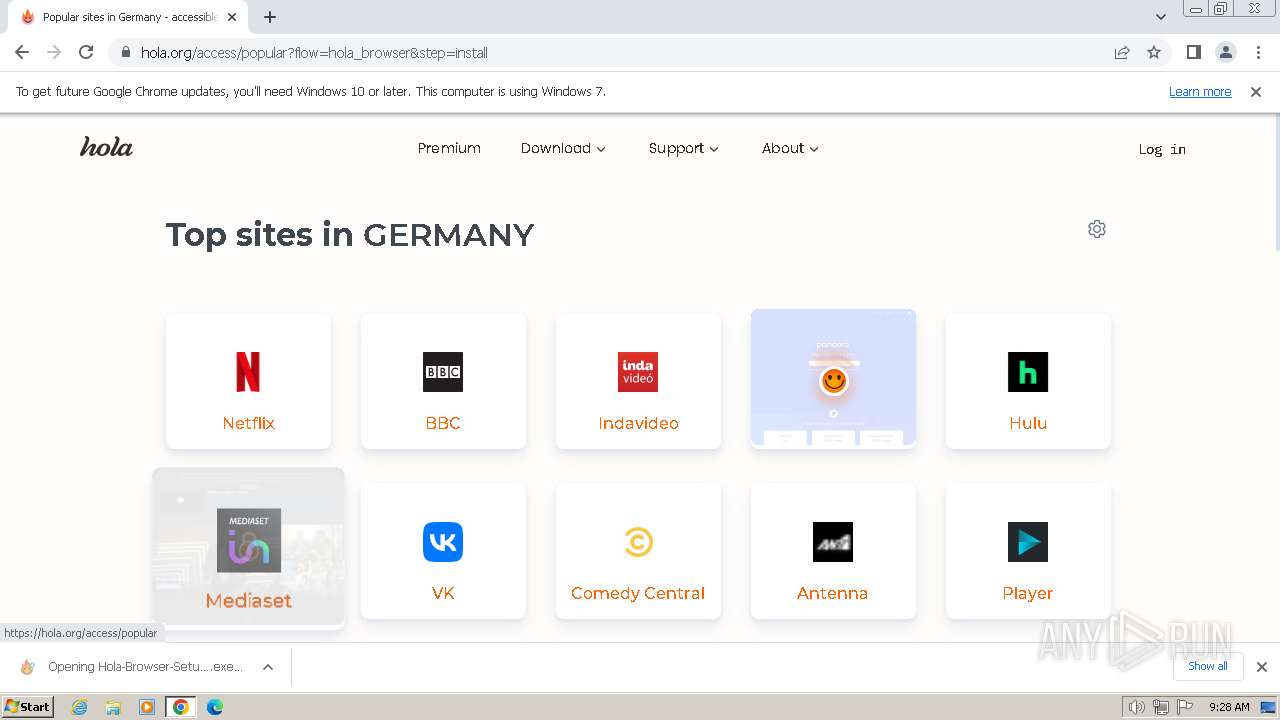Launch Microsoft Edge from taskbar
The height and width of the screenshot is (720, 1280).
coord(214,707)
